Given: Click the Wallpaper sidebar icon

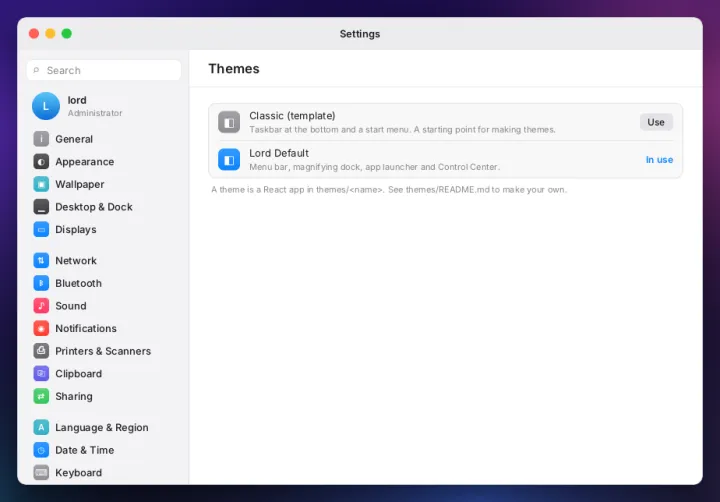Looking at the screenshot, I should tap(41, 184).
